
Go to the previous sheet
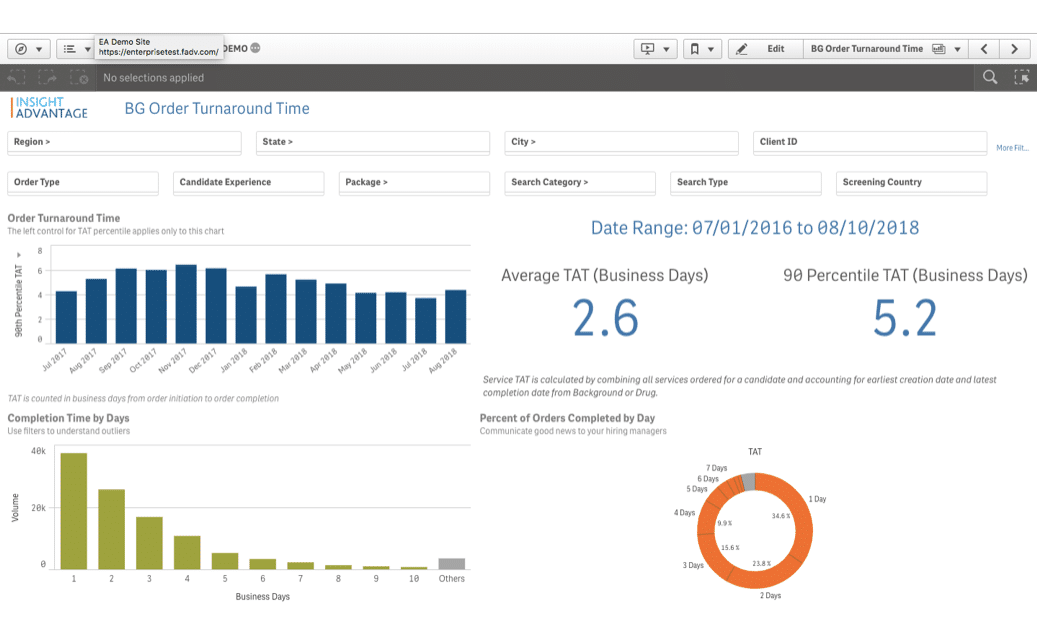tap(985, 49)
